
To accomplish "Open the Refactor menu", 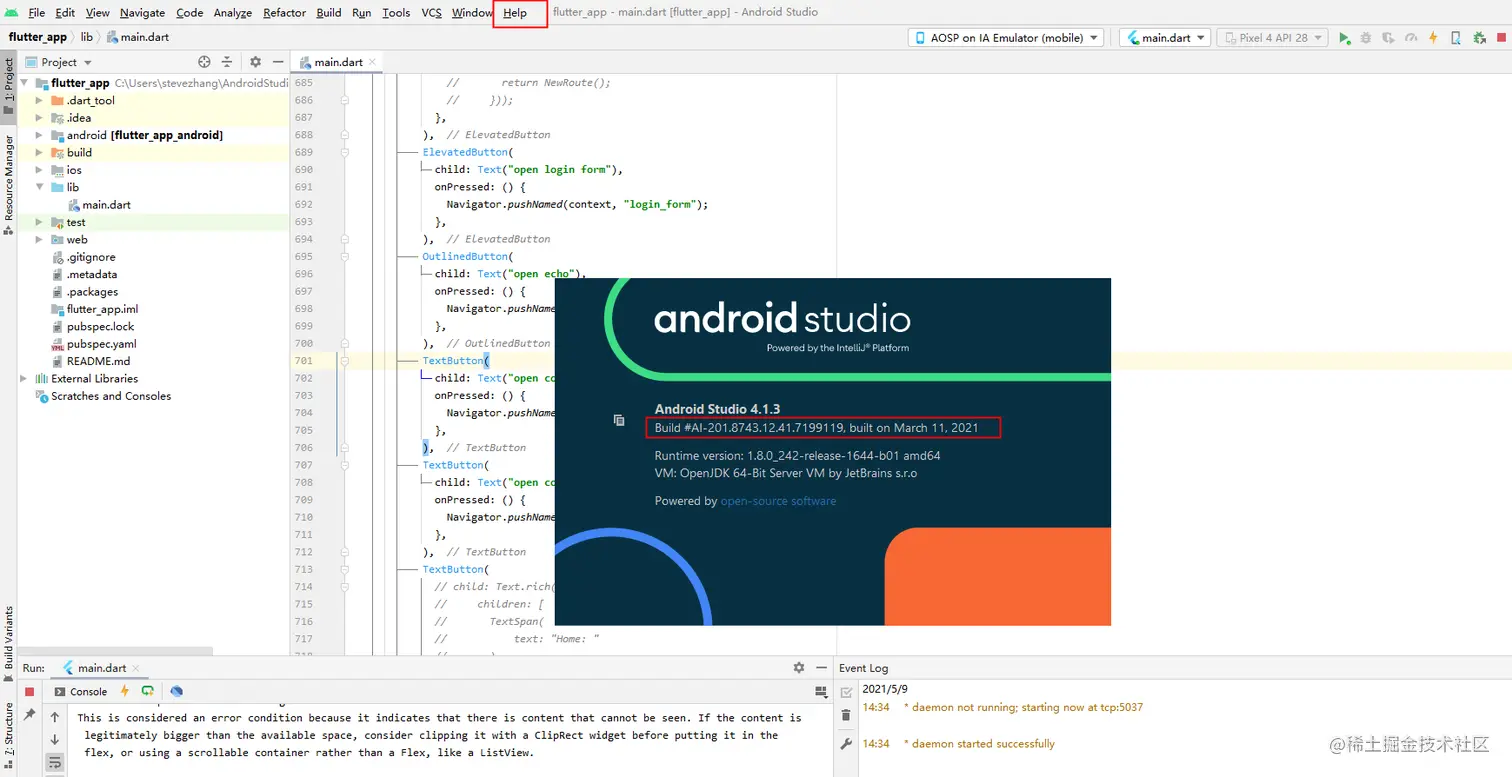I will tap(284, 13).
